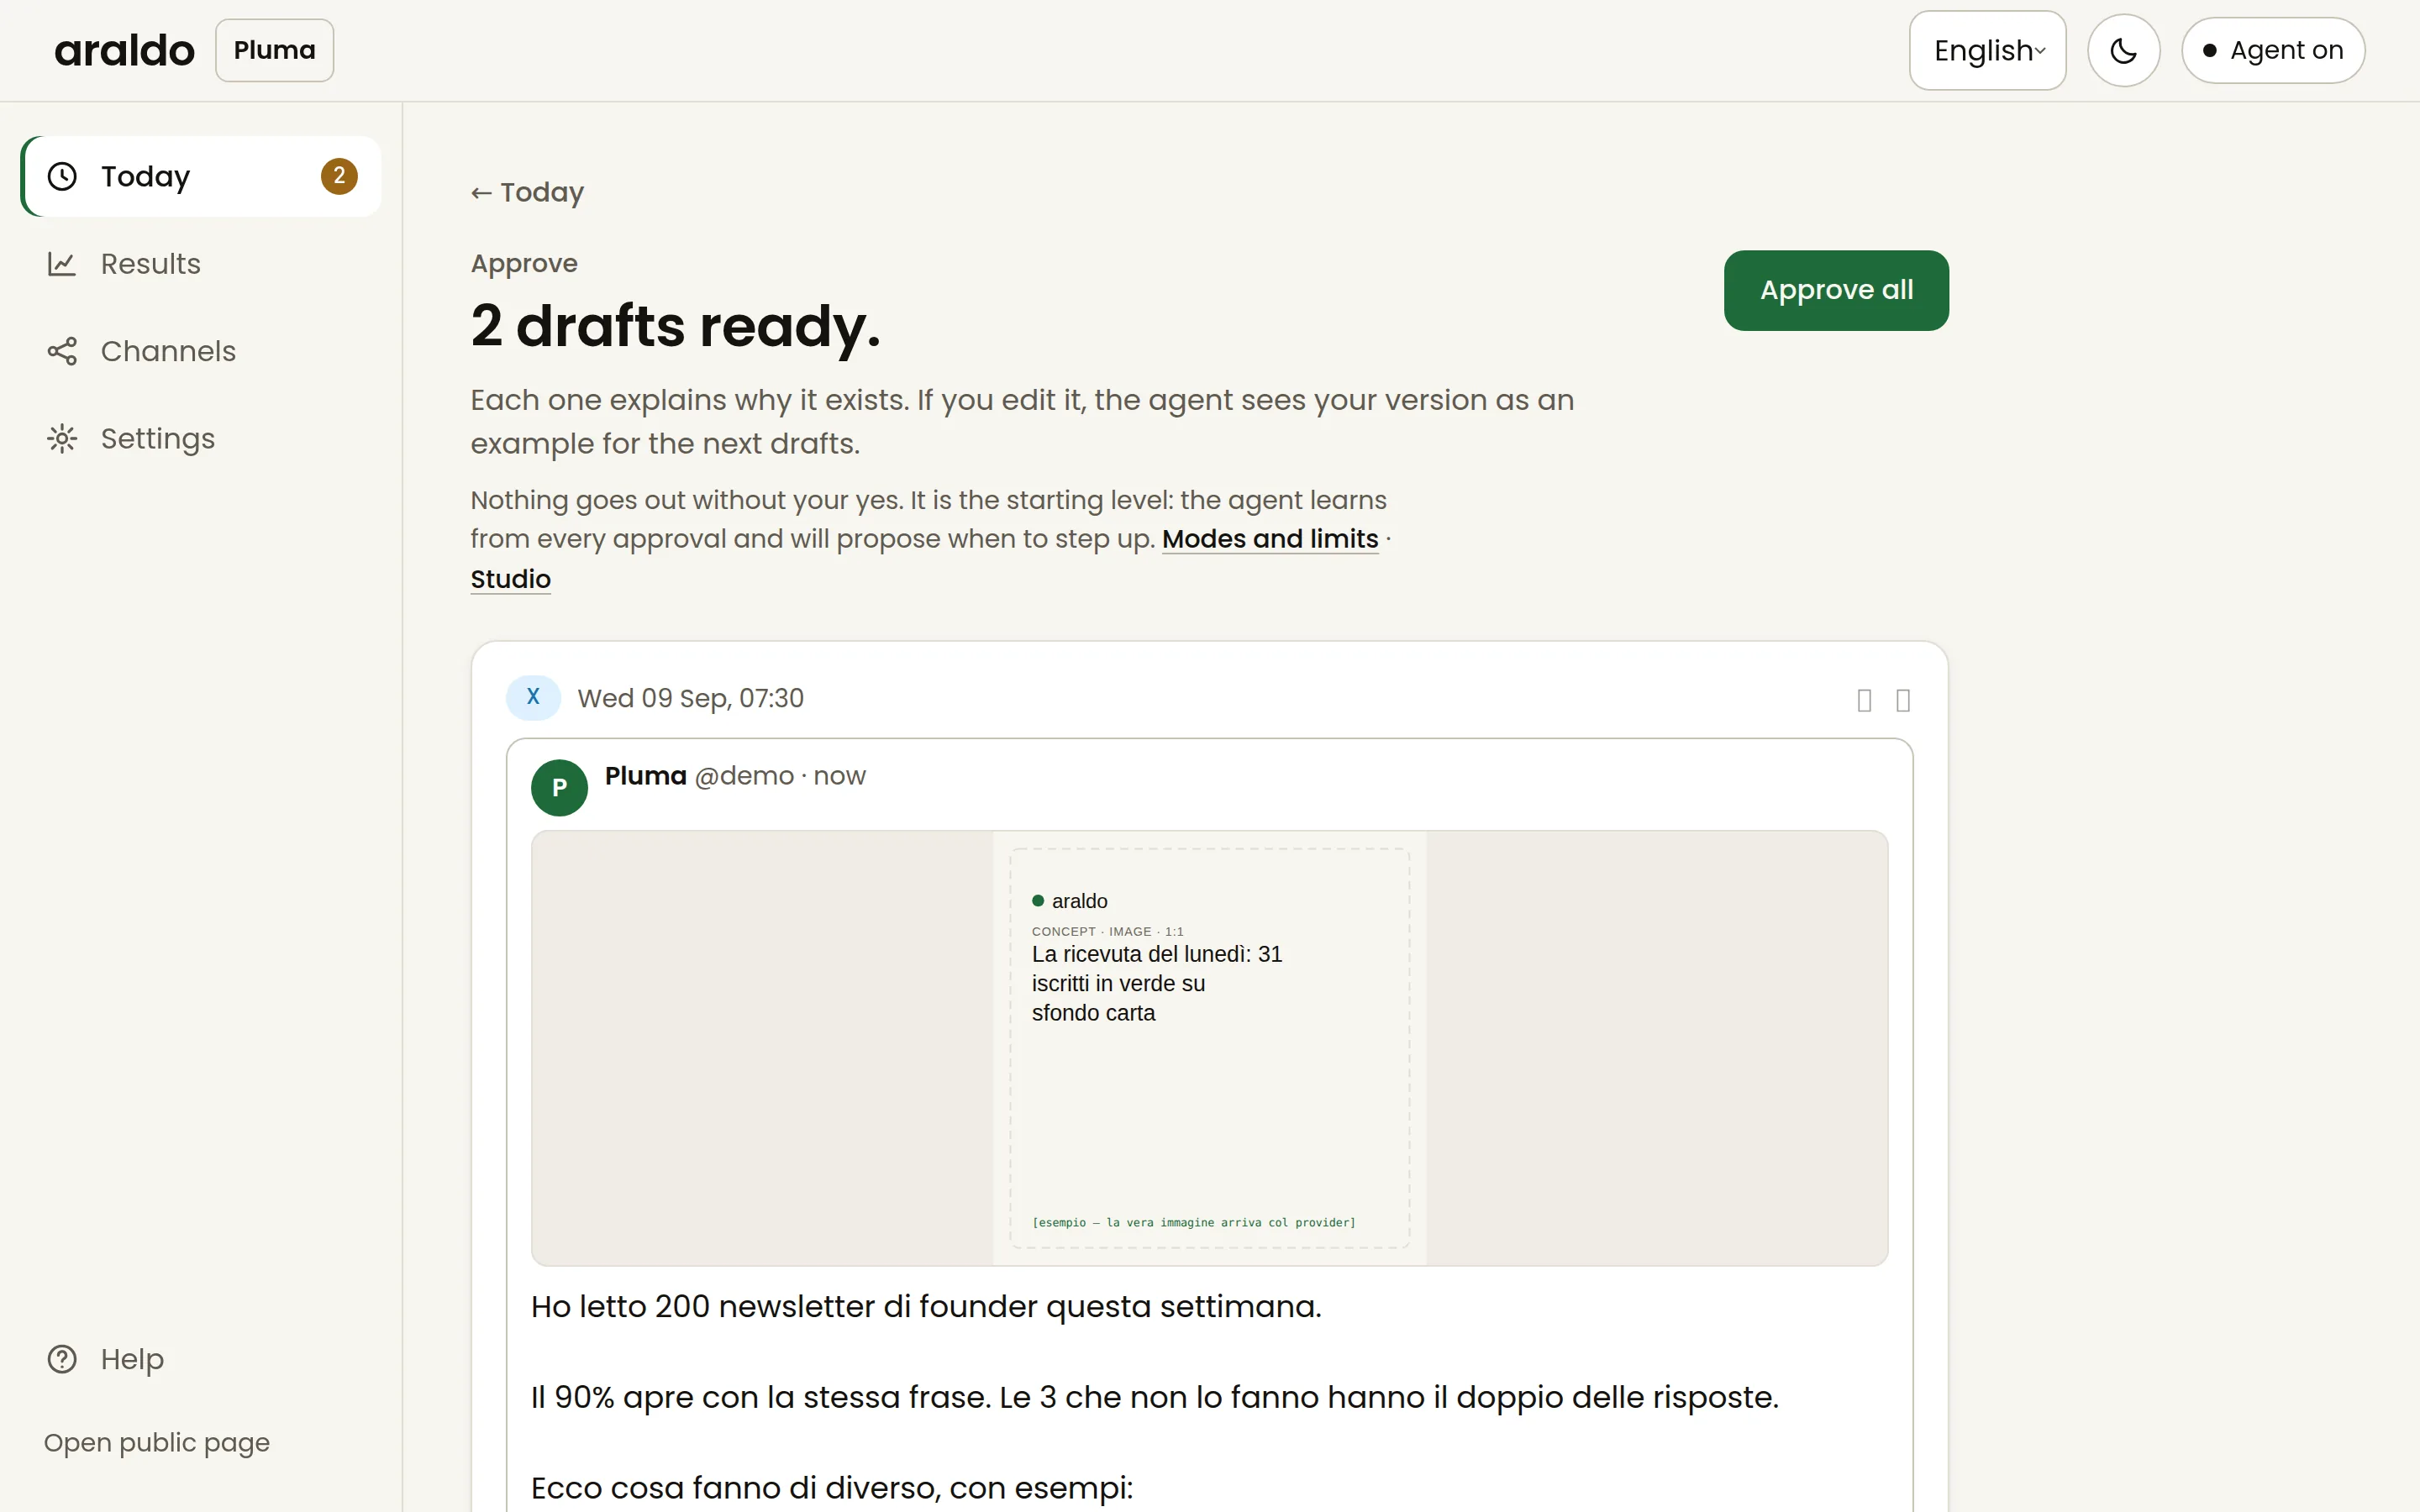Click the first action icon on draft header
This screenshot has width=2420, height=1512.
pos(1864,700)
